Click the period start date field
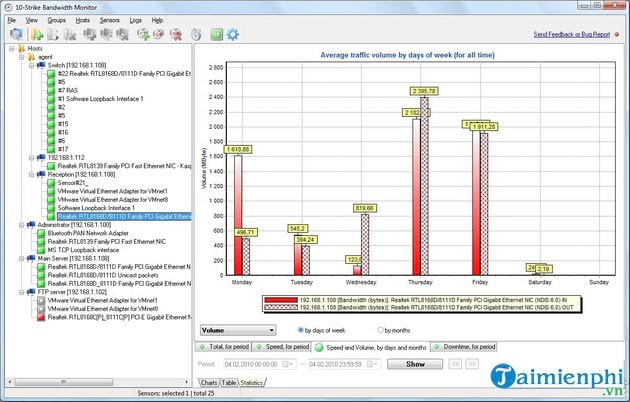 click(x=260, y=364)
